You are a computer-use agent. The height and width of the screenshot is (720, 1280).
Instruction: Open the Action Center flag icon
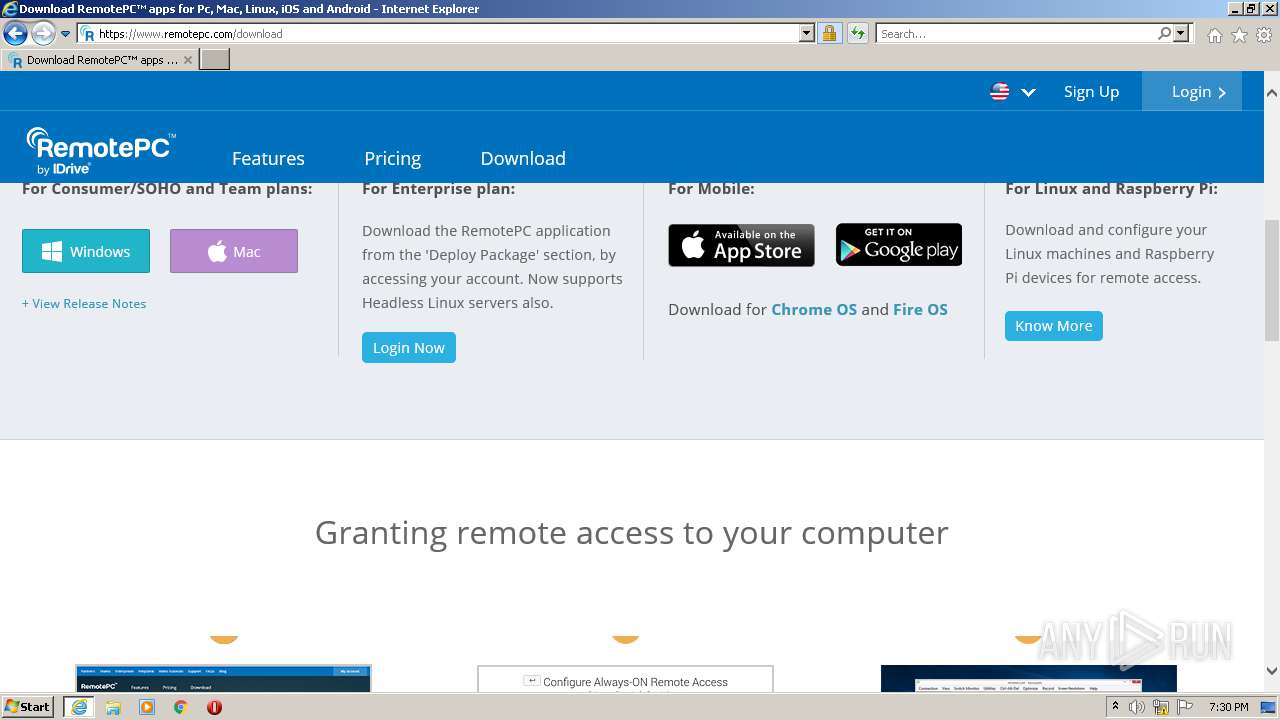(1184, 707)
